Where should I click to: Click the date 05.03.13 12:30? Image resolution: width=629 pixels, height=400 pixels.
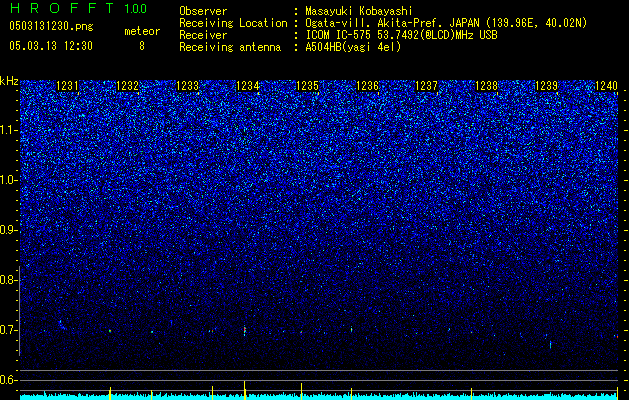[51, 46]
